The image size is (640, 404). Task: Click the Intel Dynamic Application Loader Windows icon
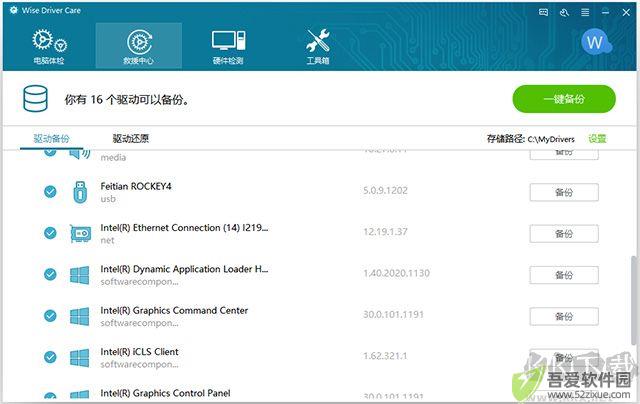coord(79,275)
